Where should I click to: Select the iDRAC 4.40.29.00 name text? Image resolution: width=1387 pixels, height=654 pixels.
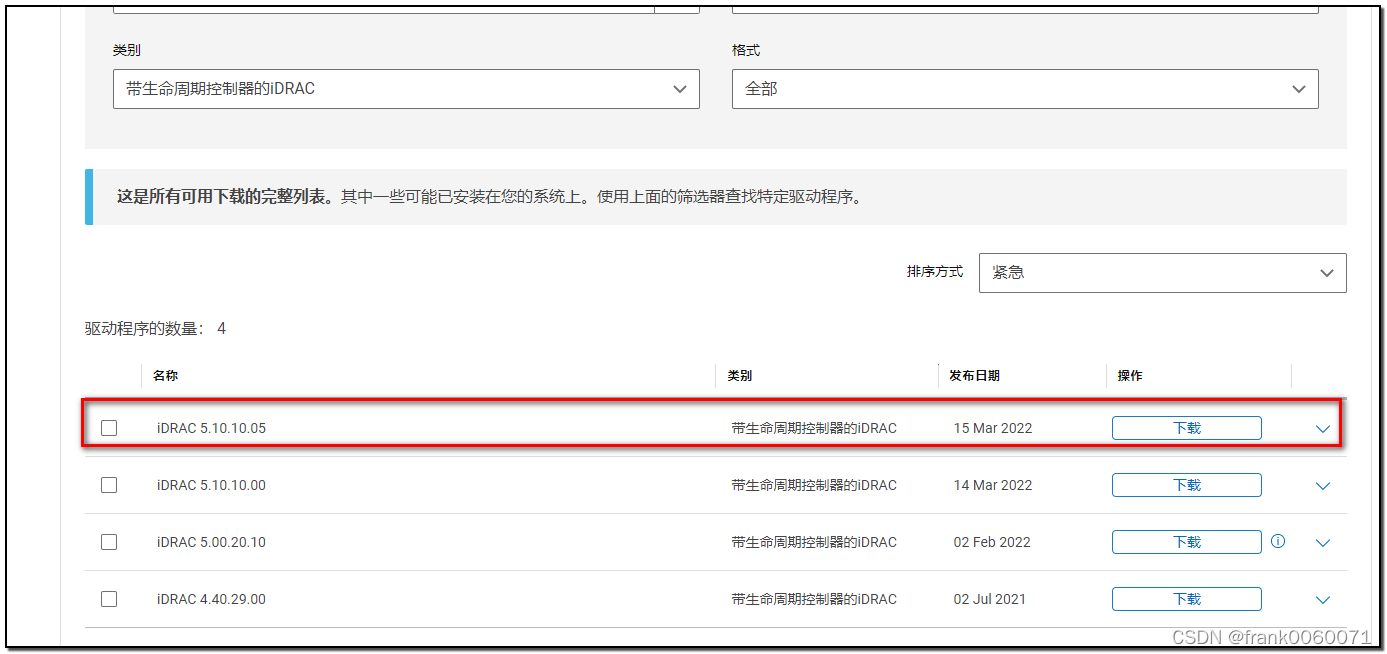(x=211, y=599)
